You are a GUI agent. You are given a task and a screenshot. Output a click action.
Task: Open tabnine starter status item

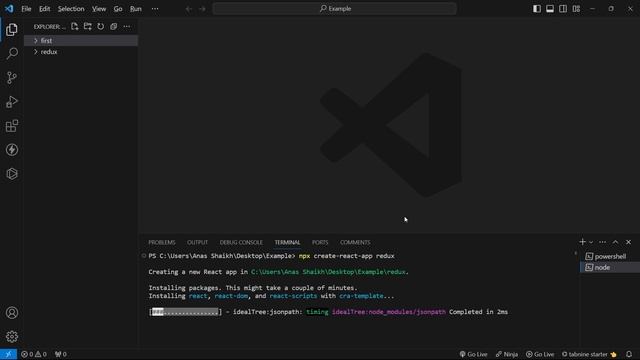tap(589, 354)
